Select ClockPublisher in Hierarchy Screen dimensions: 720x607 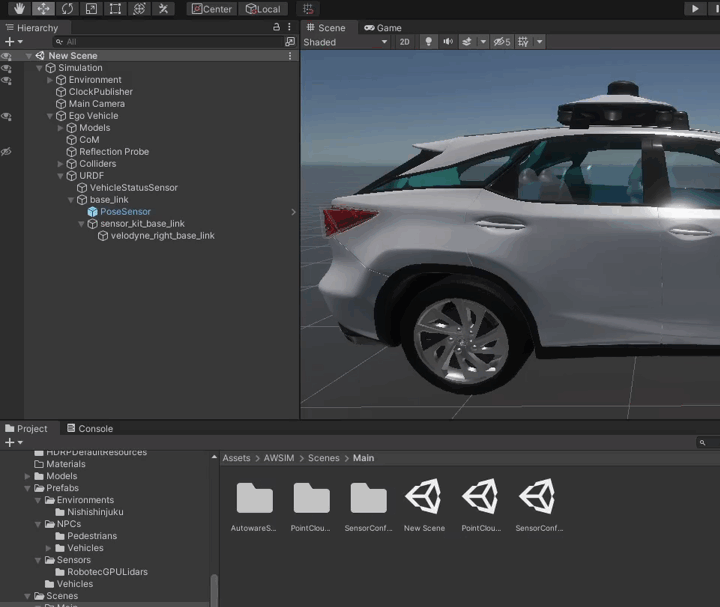(101, 92)
